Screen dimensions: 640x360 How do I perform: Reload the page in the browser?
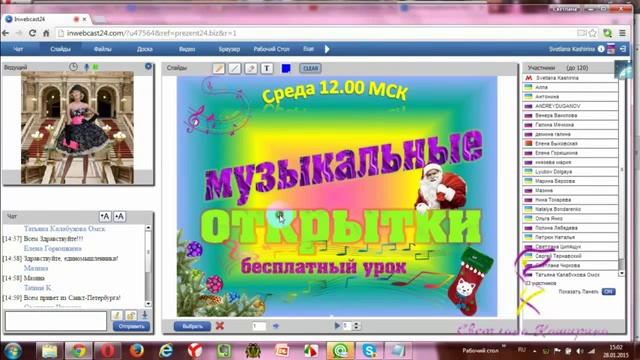point(32,33)
